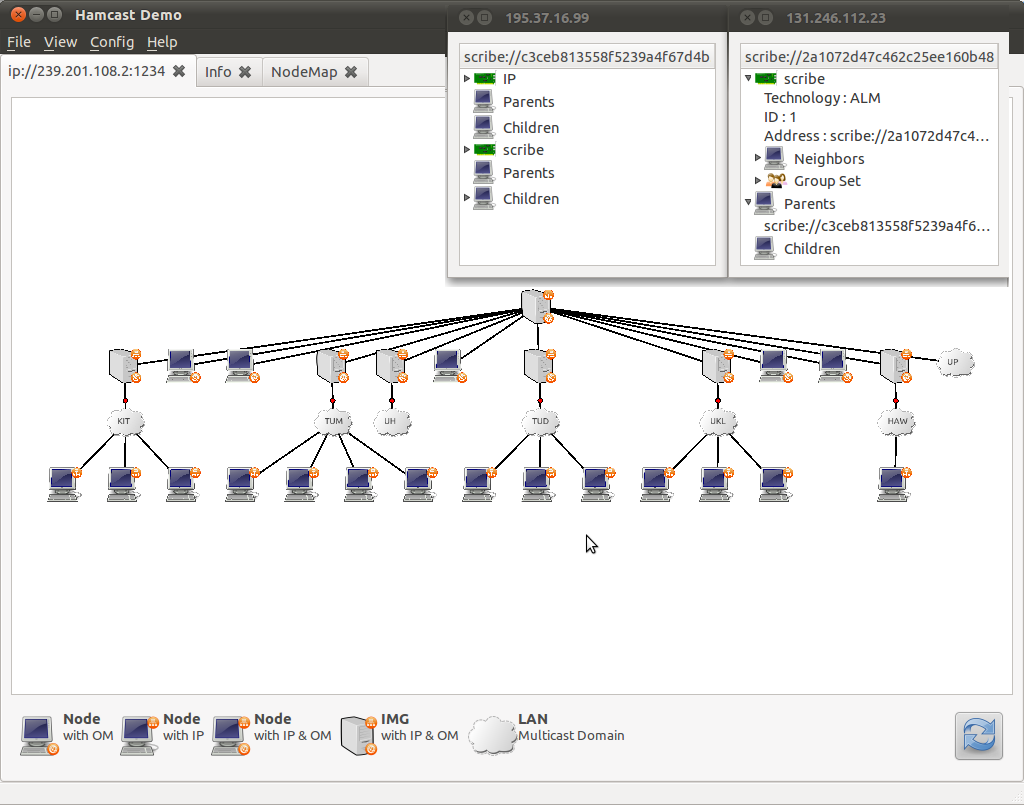
Task: Open the Config menu
Action: click(x=112, y=42)
